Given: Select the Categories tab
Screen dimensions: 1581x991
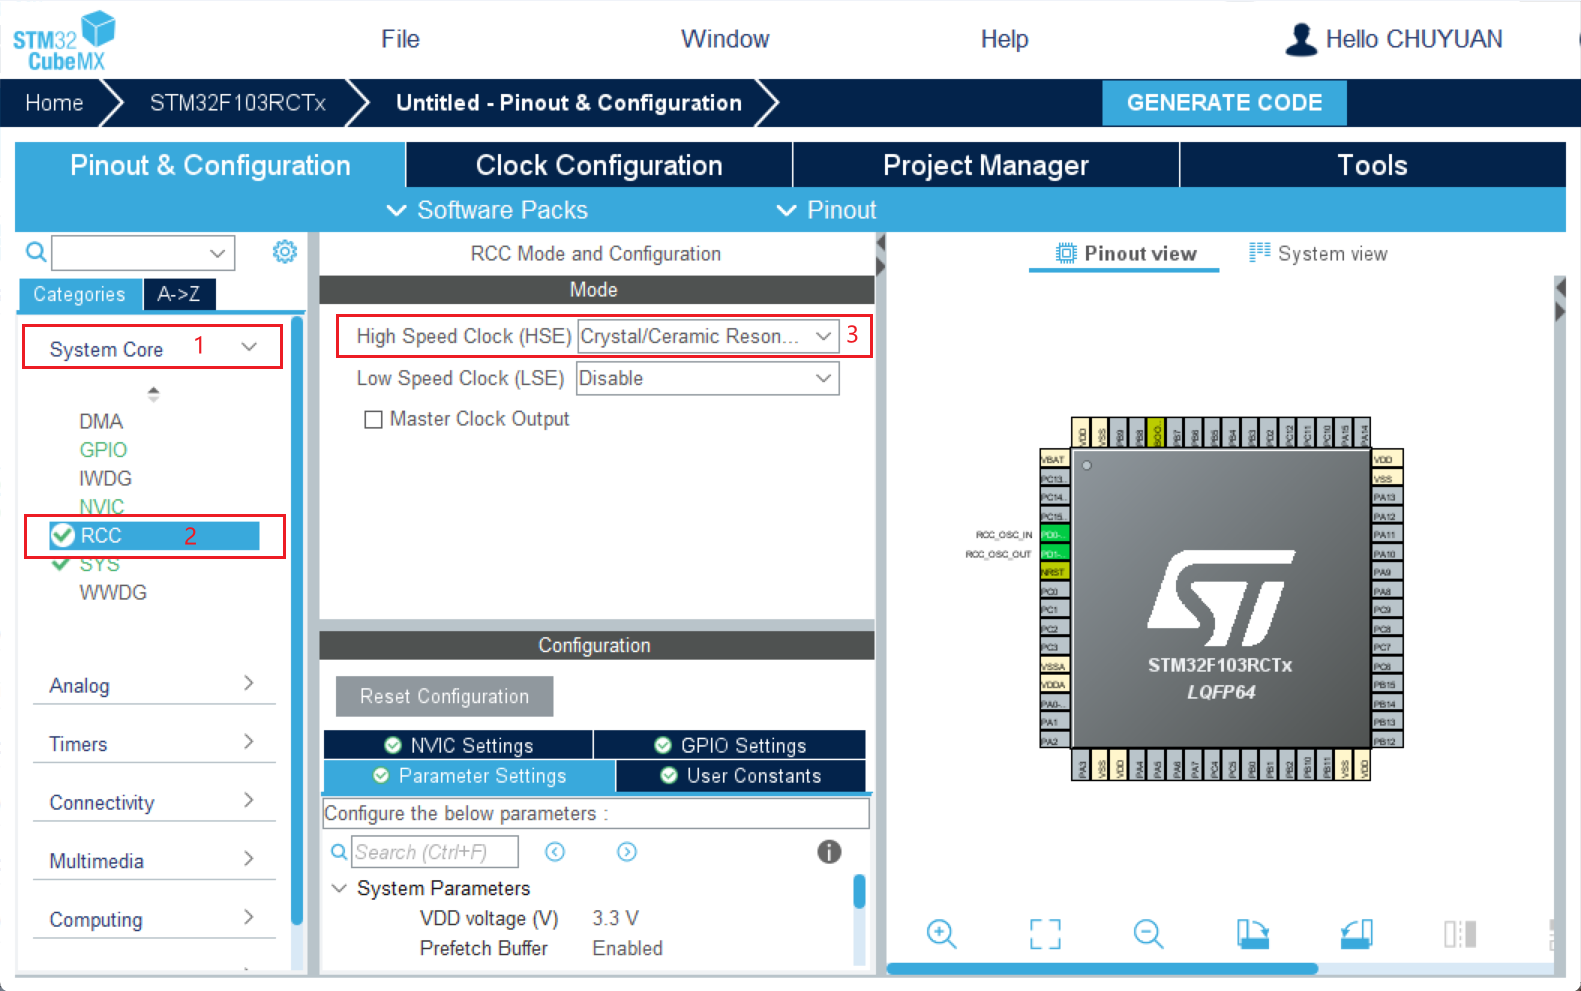Looking at the screenshot, I should 79,294.
